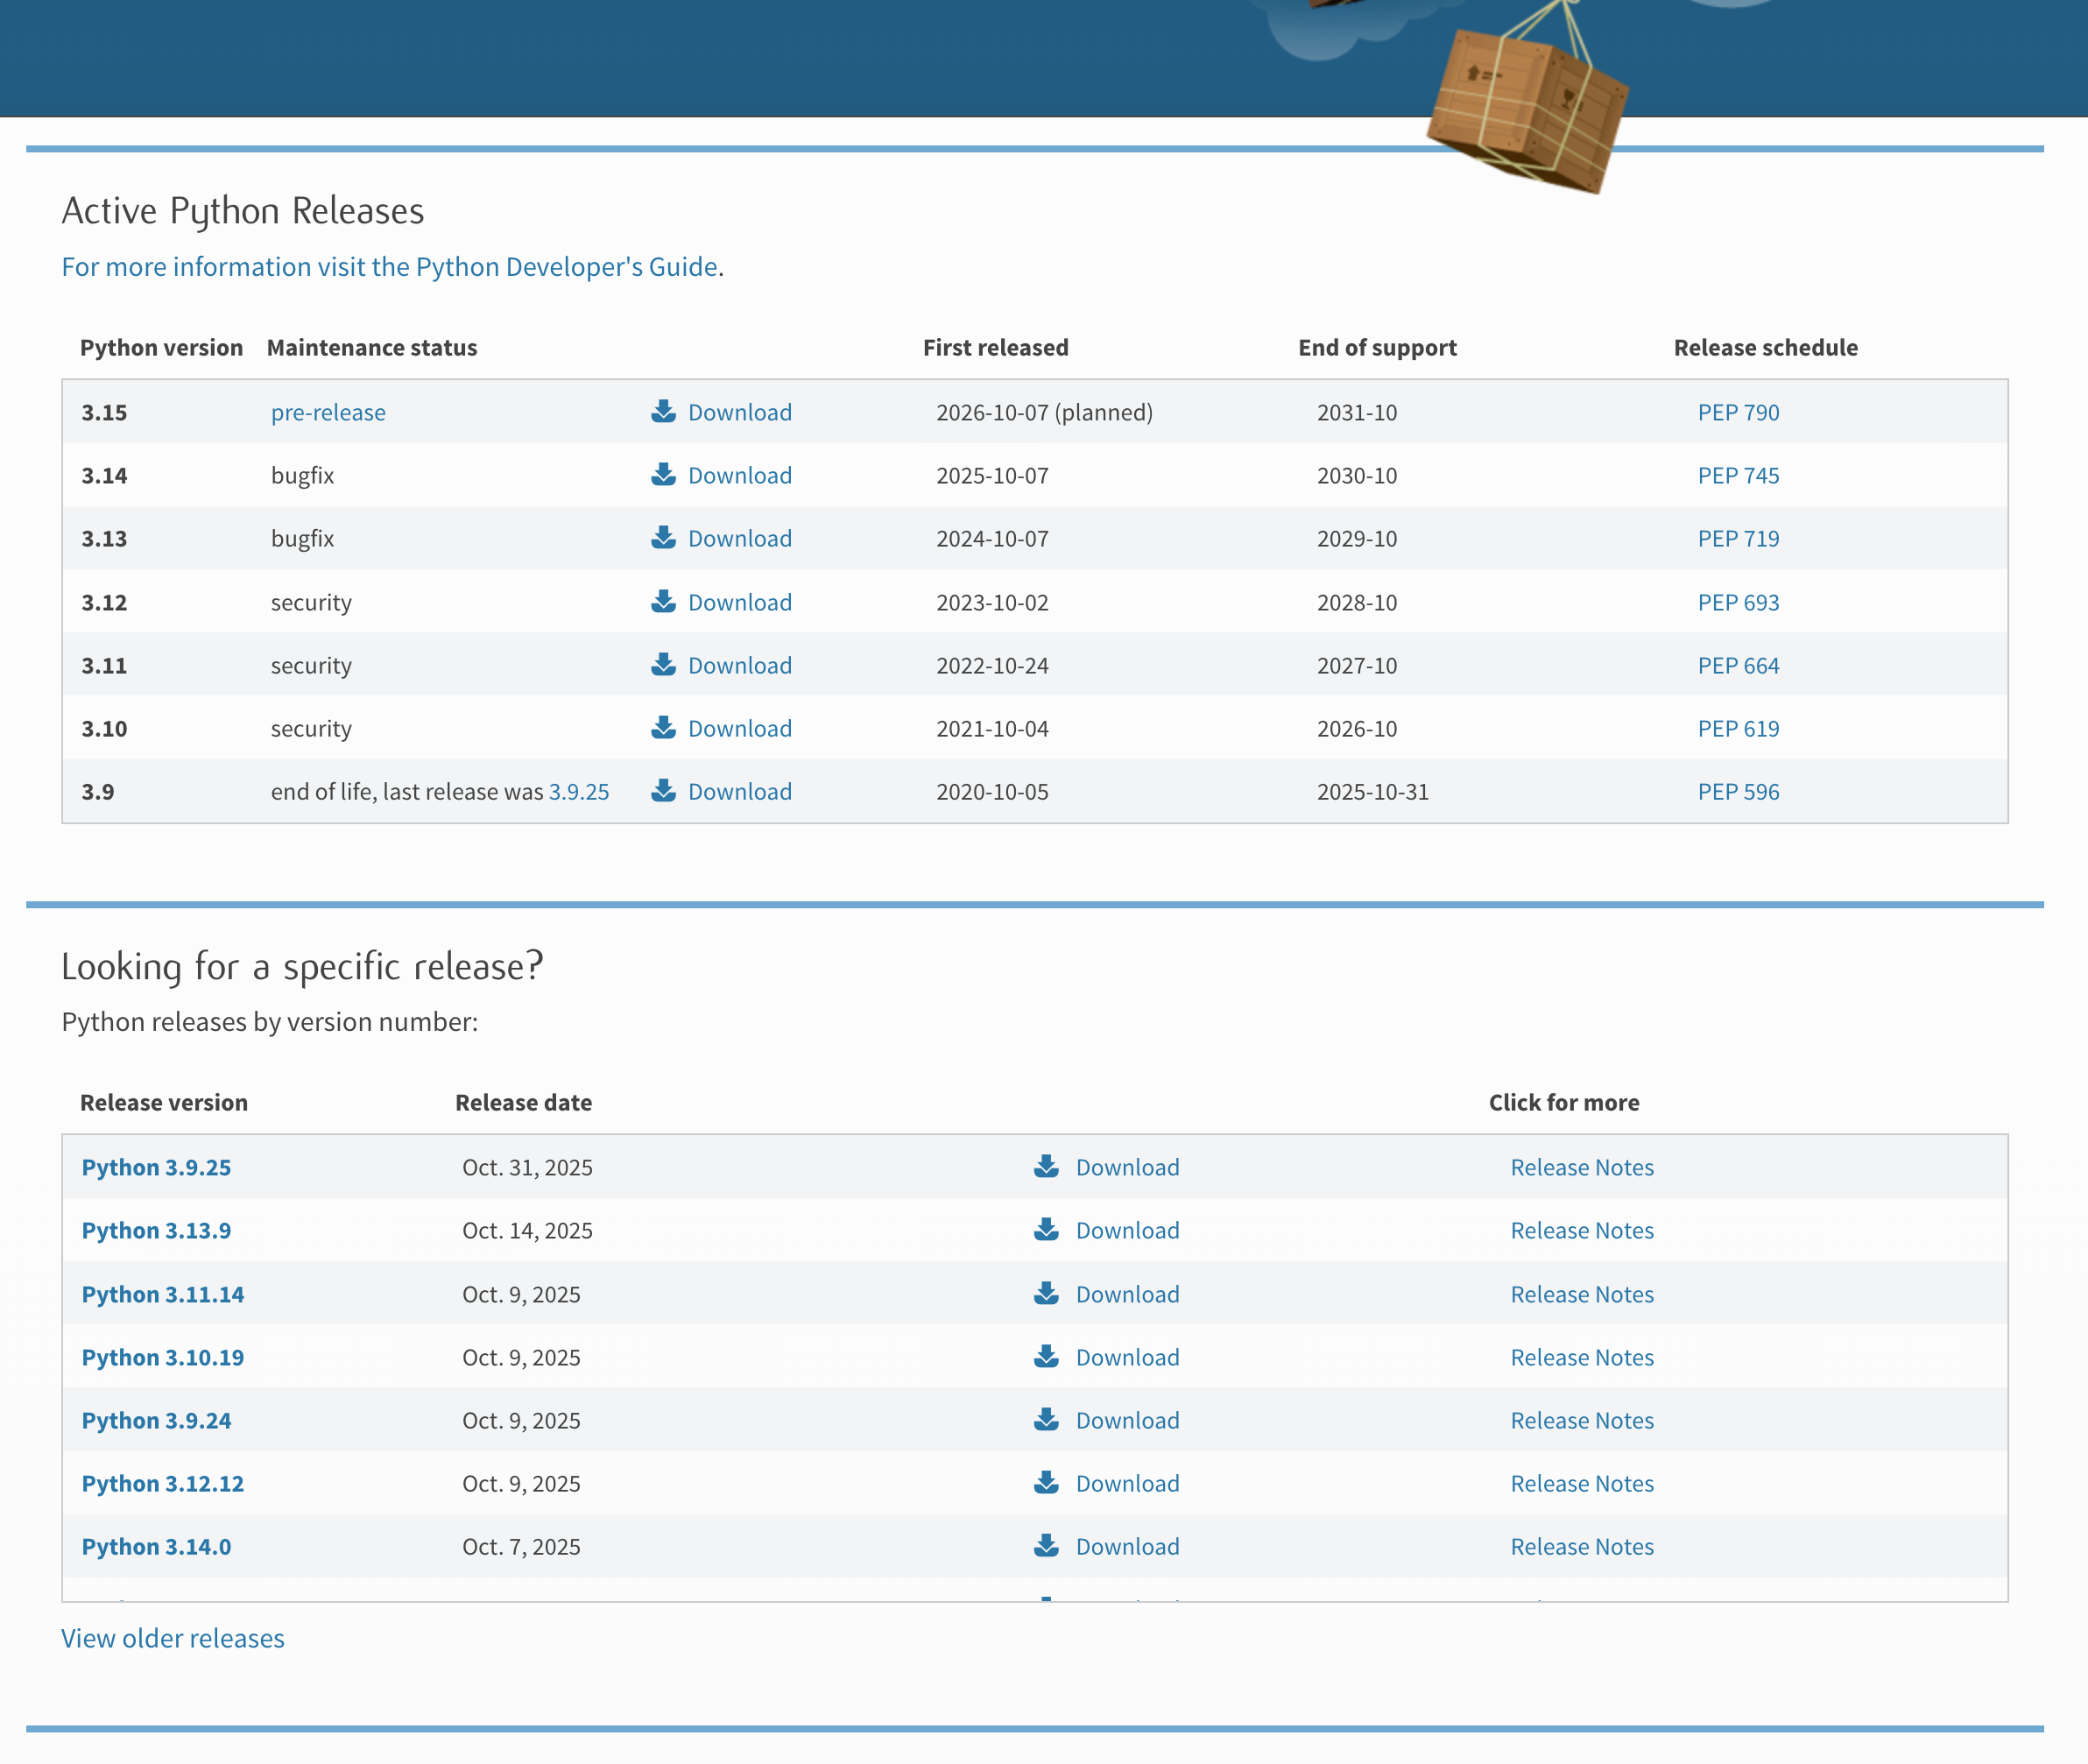
Task: Click download icon for Python 3.11.14
Action: point(1046,1293)
